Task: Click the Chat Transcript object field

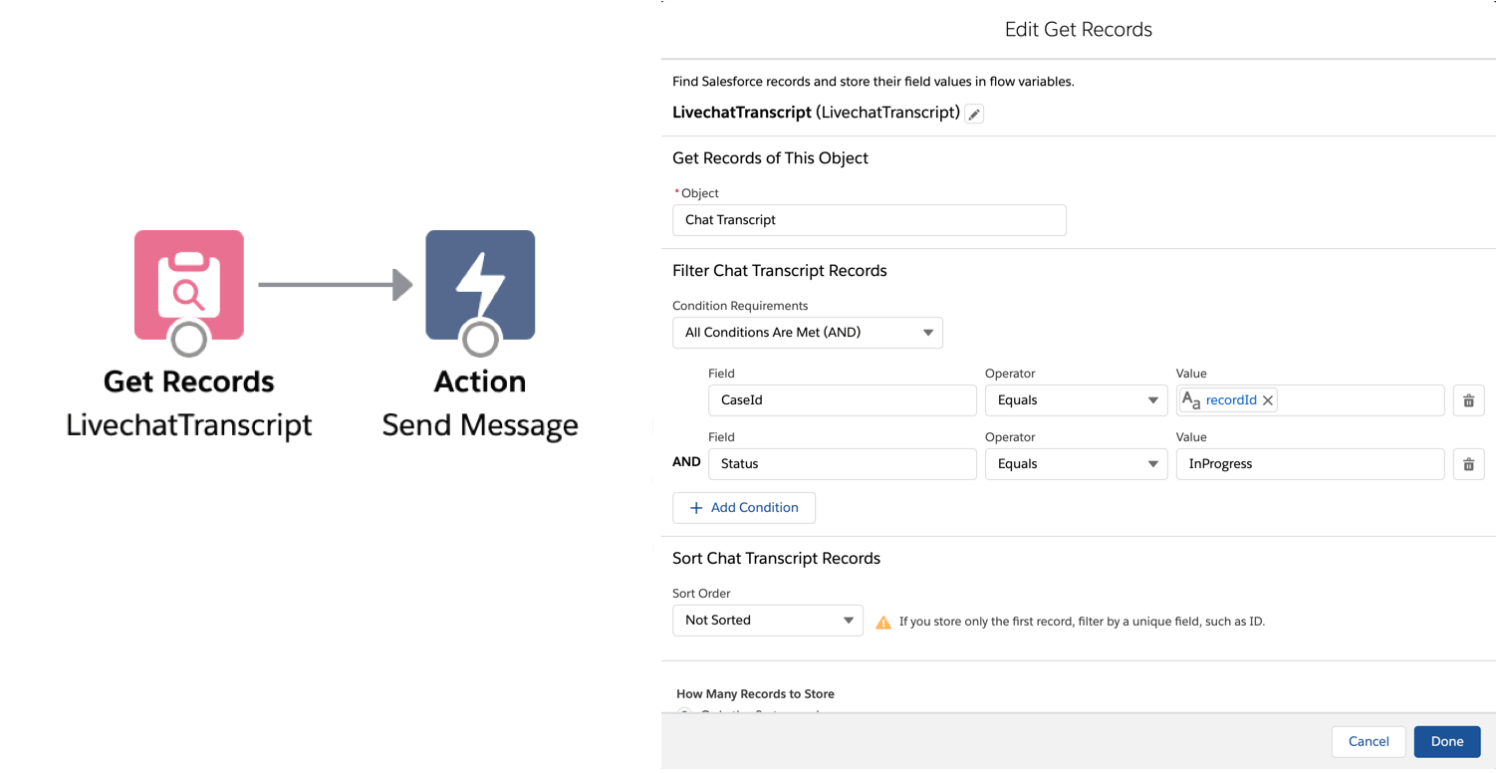Action: [x=869, y=219]
